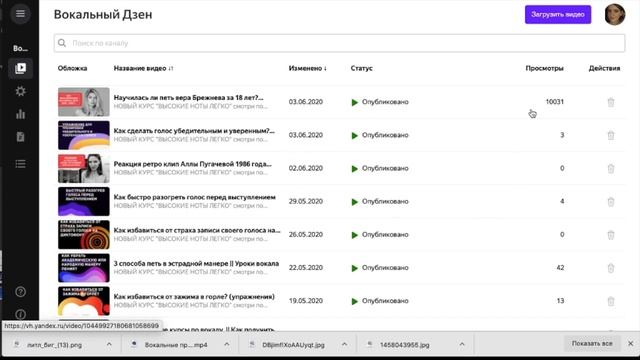Open 'Реакция ретро клип Аллы Пугачевой' title

click(192, 164)
